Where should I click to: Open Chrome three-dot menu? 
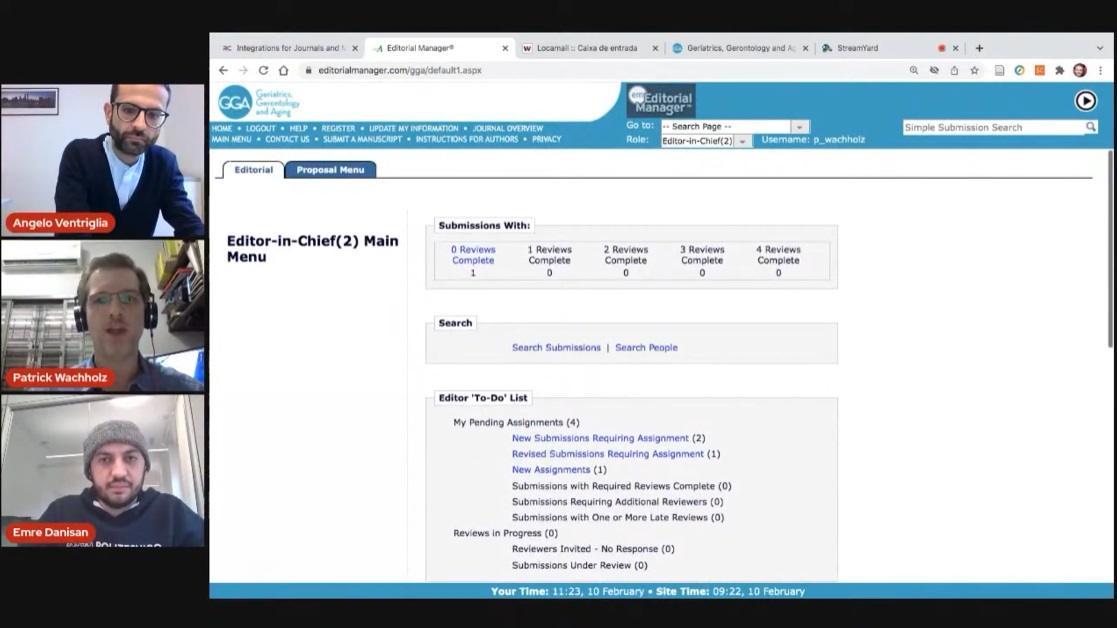pyautogui.click(x=1100, y=71)
